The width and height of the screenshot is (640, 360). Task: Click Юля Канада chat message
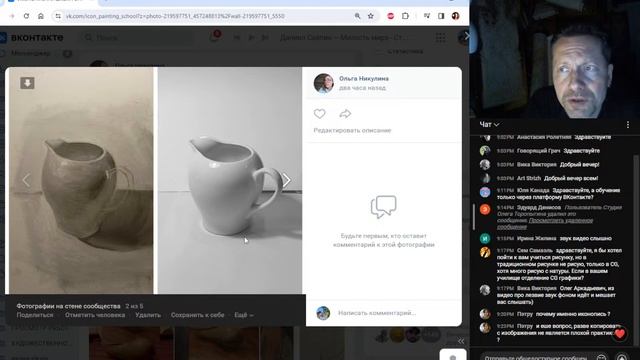[x=551, y=194]
